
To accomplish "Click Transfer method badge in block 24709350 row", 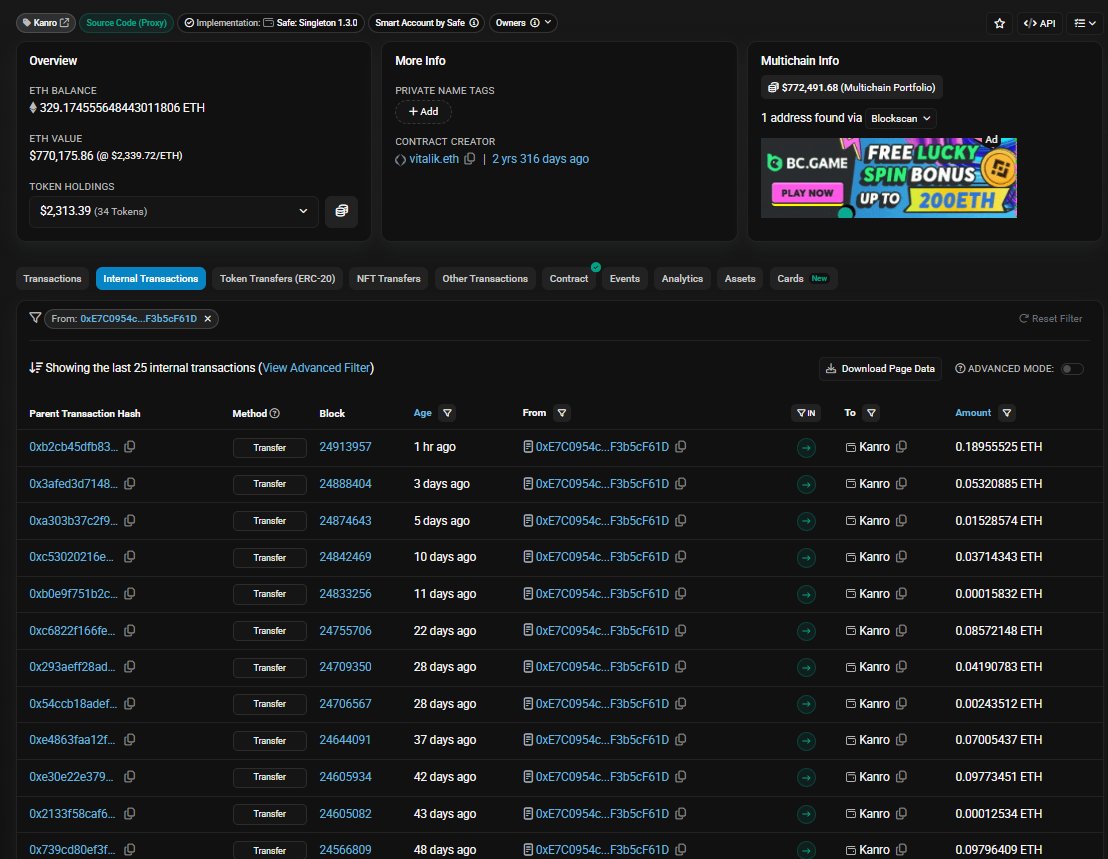I will [269, 668].
